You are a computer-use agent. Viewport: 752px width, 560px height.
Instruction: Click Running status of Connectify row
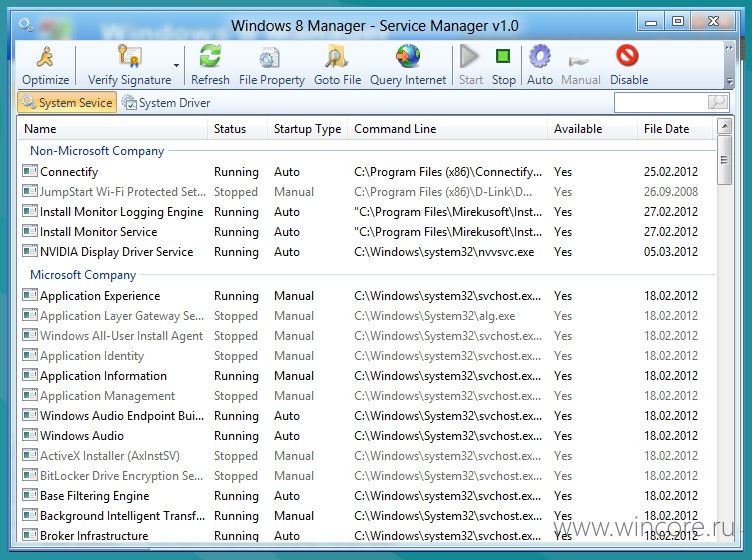[236, 172]
